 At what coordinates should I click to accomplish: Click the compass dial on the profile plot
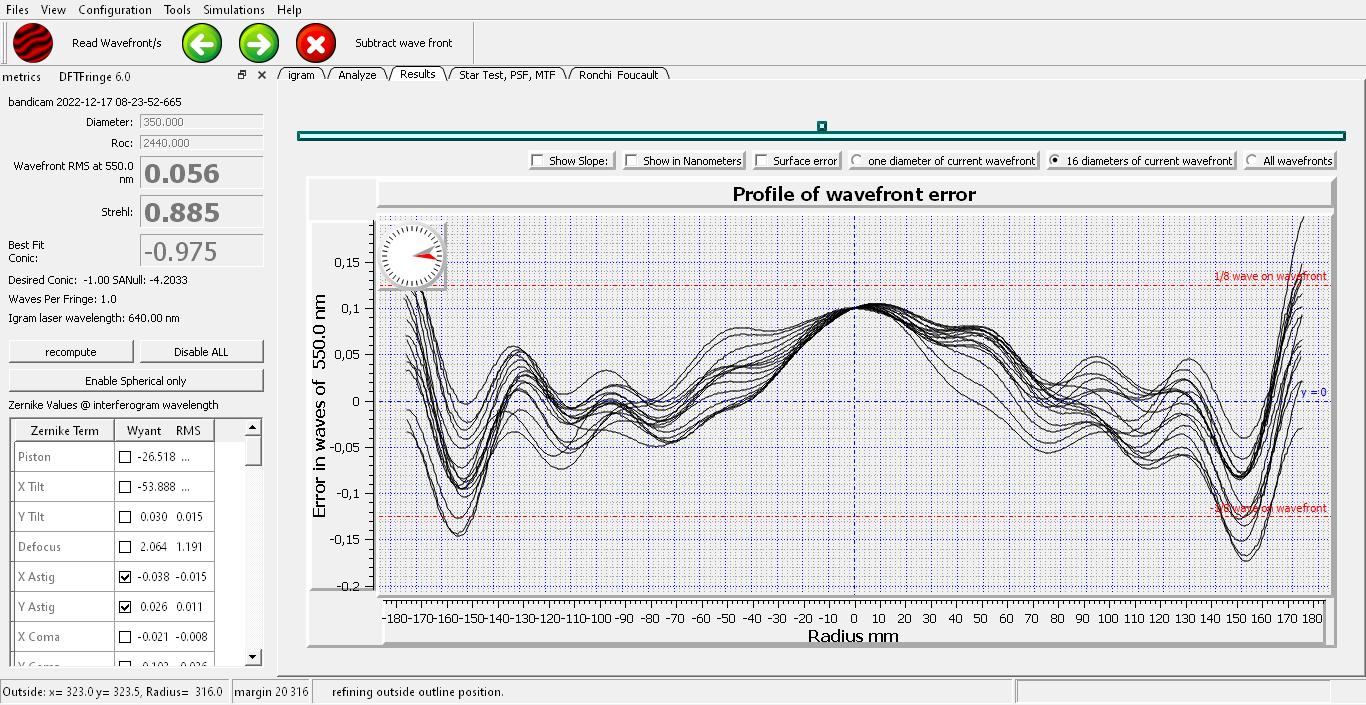tap(411, 256)
